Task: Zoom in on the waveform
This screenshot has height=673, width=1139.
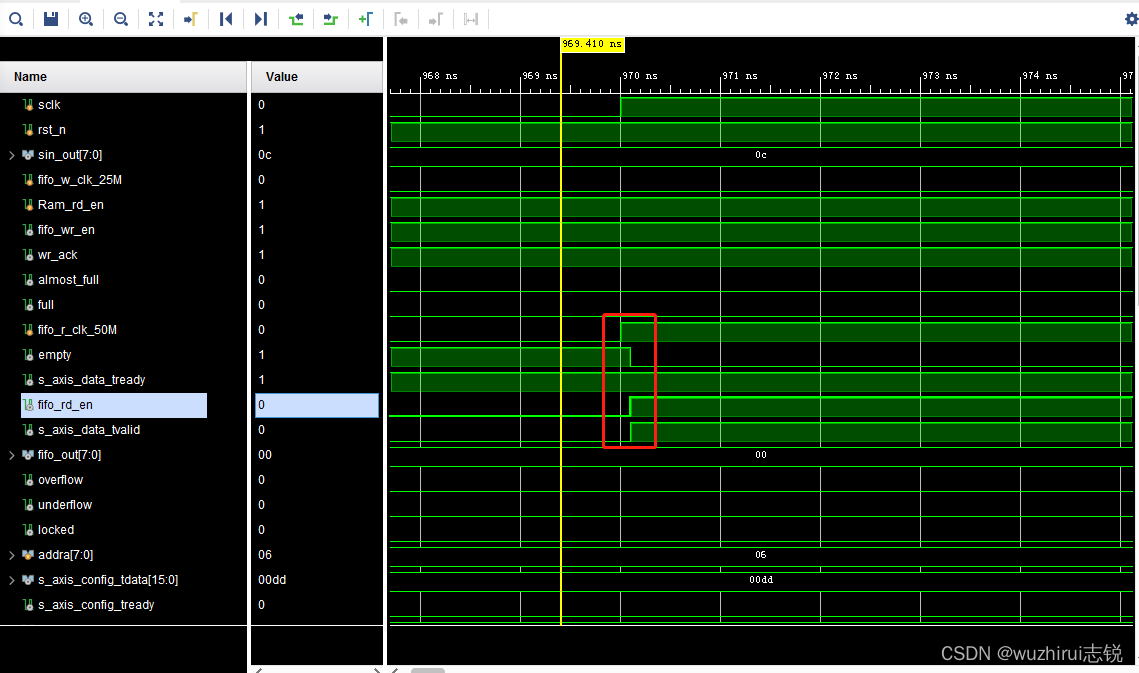Action: point(86,19)
